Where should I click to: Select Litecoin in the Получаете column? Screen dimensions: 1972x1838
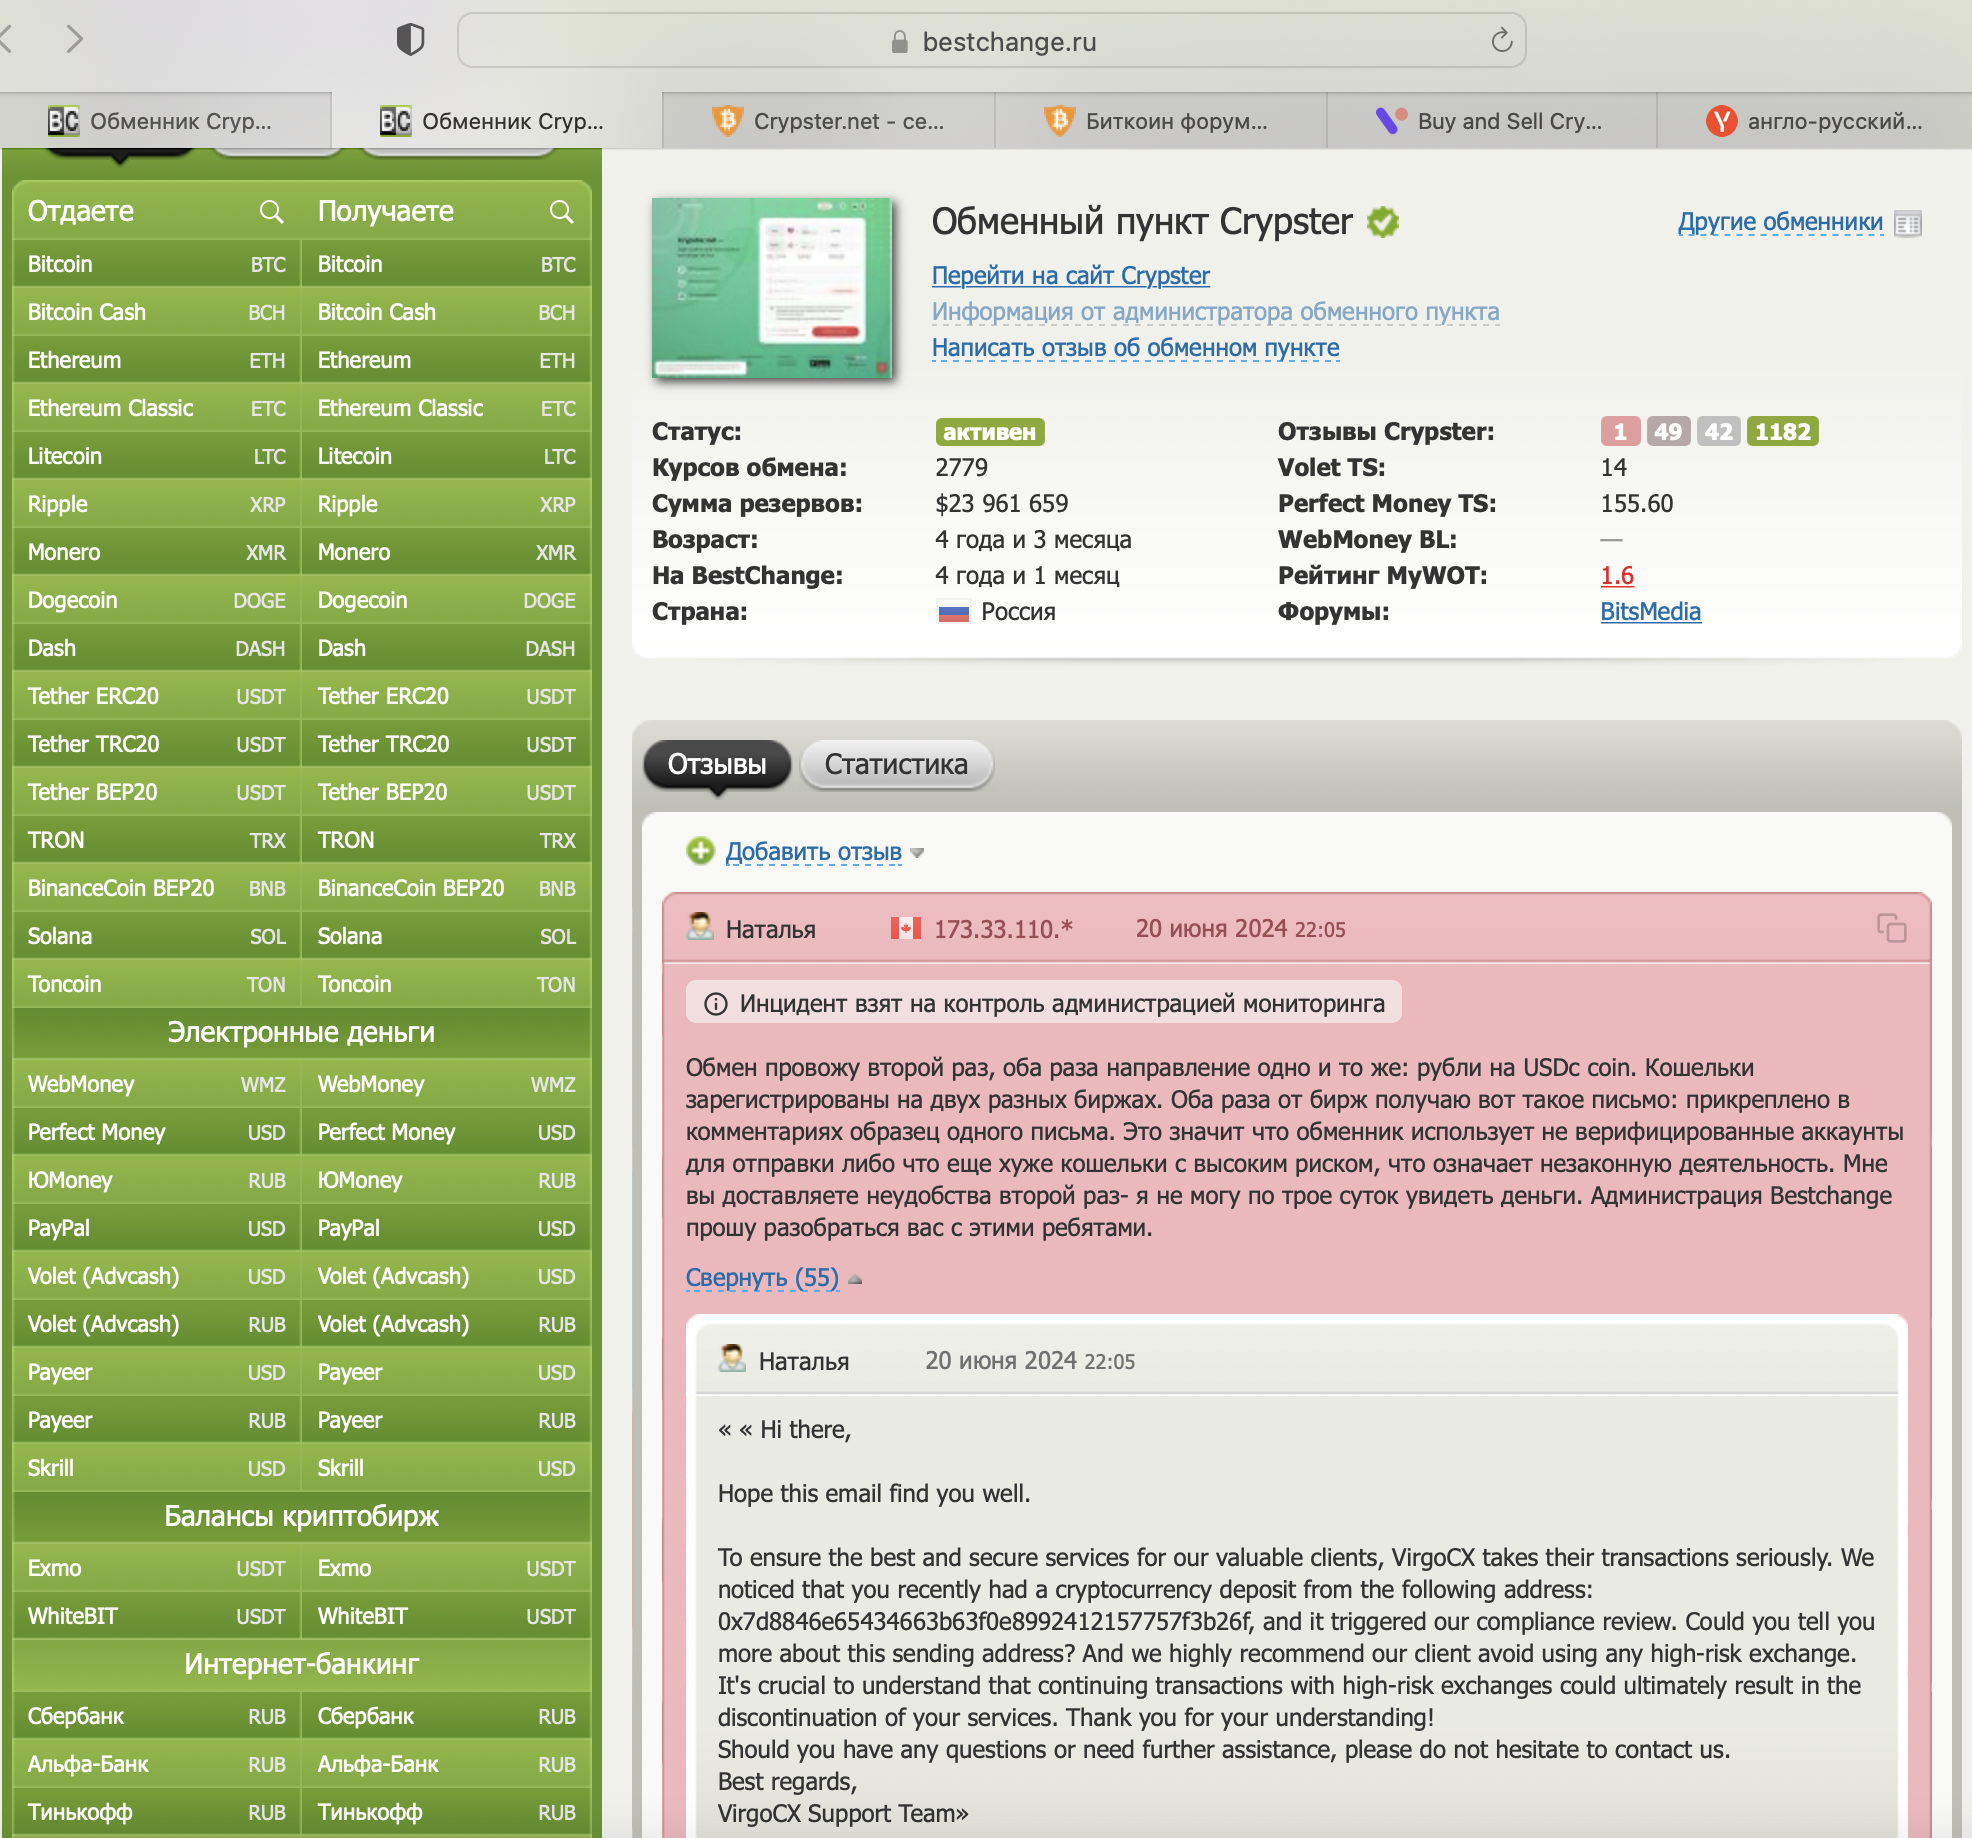pyautogui.click(x=446, y=456)
